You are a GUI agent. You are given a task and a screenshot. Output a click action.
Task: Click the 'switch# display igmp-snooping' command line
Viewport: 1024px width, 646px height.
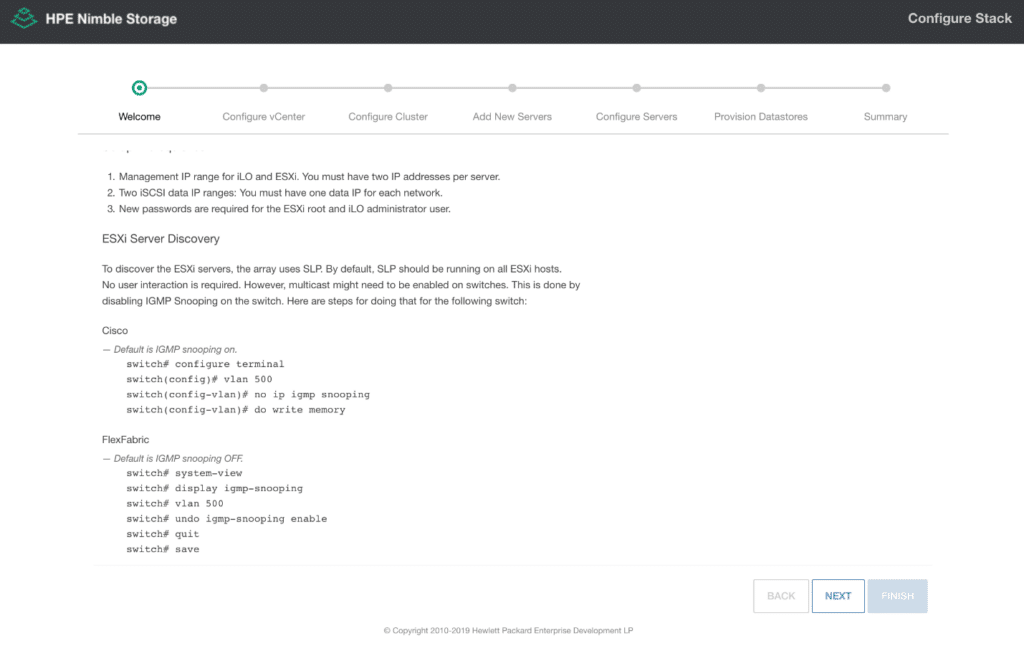tap(214, 488)
